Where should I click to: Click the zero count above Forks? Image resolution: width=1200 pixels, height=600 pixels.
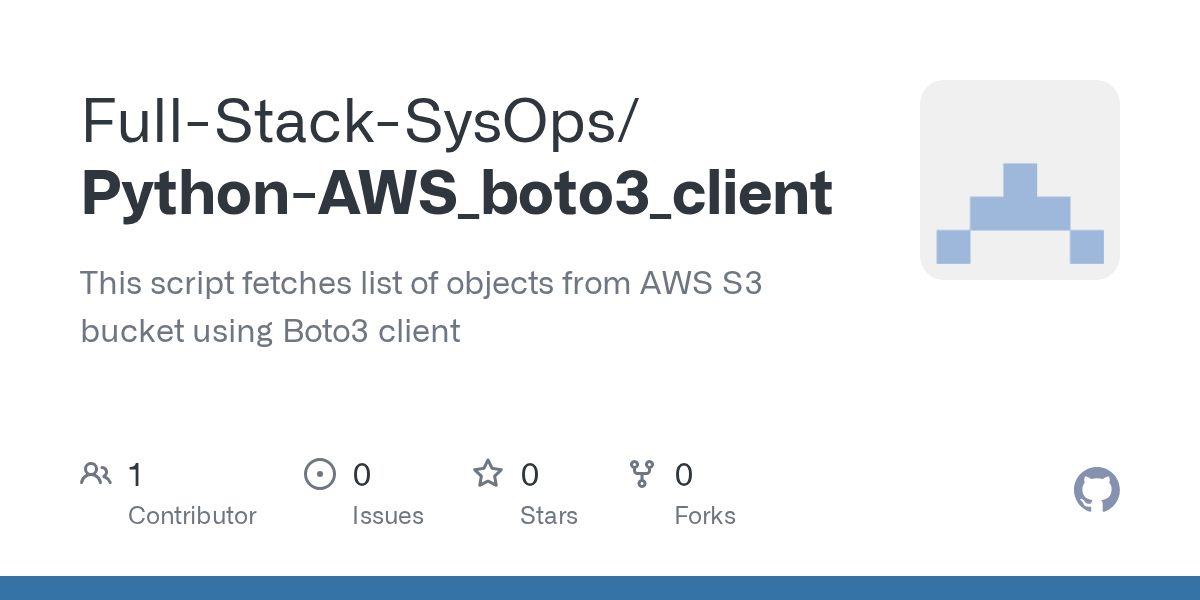[x=684, y=474]
